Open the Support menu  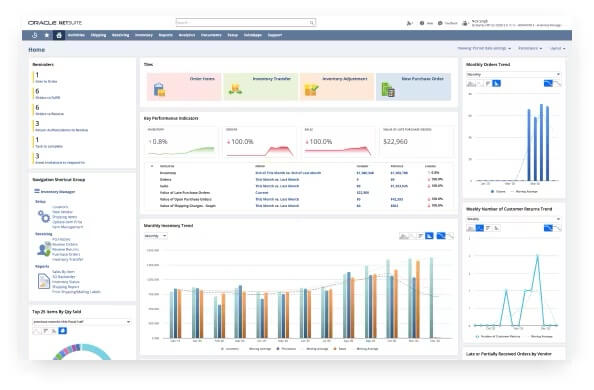coord(275,35)
